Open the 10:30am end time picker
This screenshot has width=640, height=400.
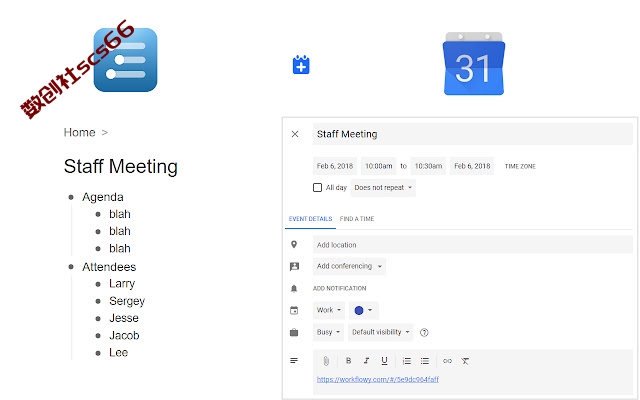tap(428, 166)
